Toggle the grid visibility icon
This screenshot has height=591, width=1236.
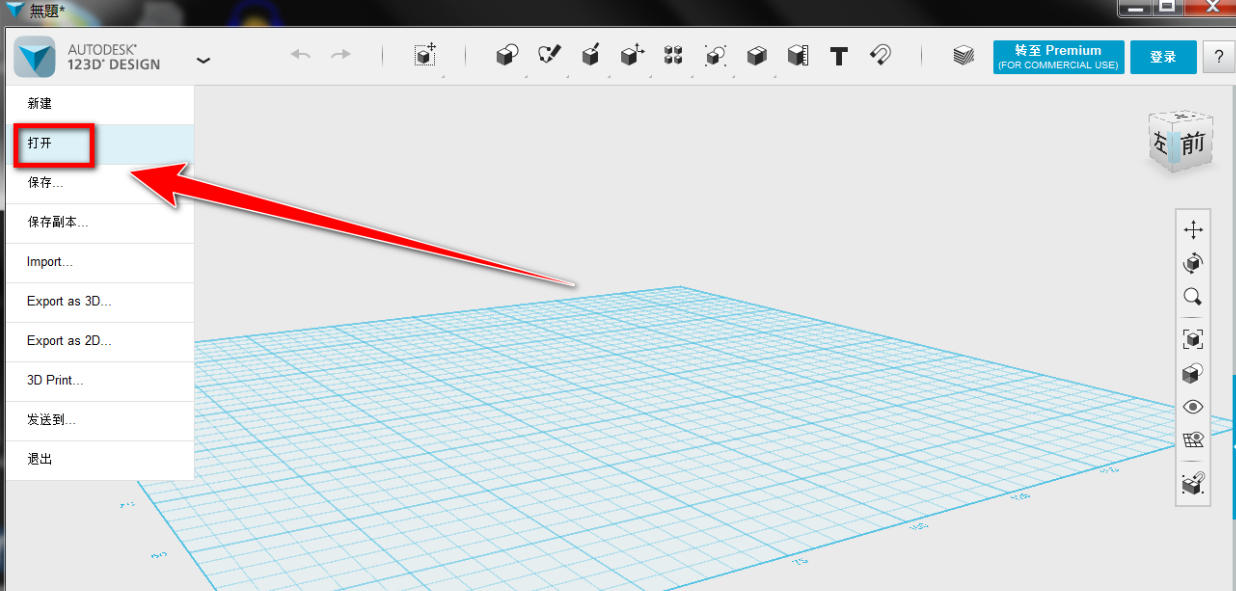[1193, 440]
